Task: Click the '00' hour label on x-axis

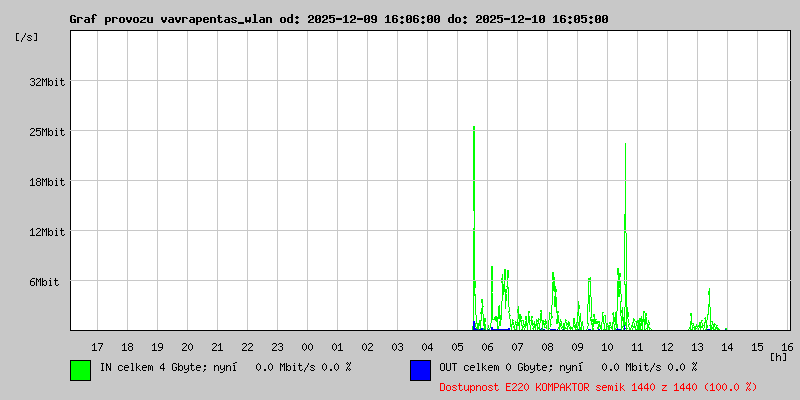Action: 307,347
